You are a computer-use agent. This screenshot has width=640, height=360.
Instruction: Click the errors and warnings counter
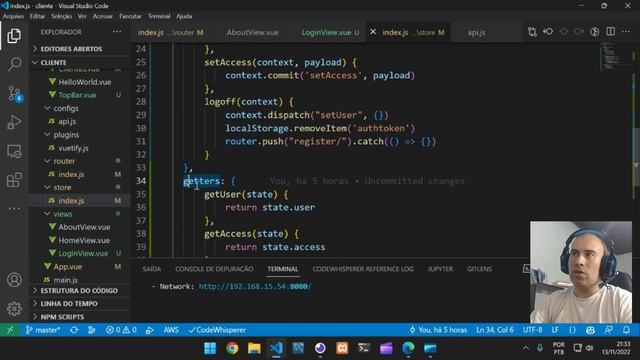(121, 330)
